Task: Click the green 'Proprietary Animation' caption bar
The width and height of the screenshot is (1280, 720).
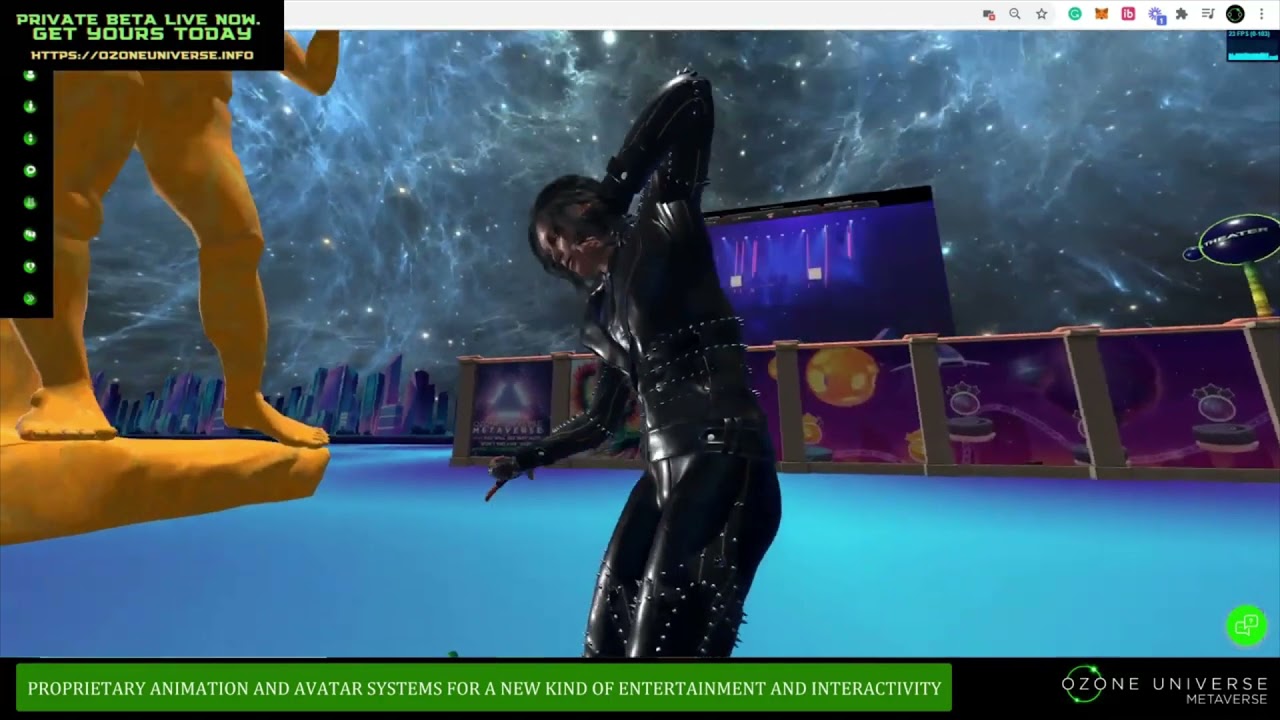Action: pos(484,688)
